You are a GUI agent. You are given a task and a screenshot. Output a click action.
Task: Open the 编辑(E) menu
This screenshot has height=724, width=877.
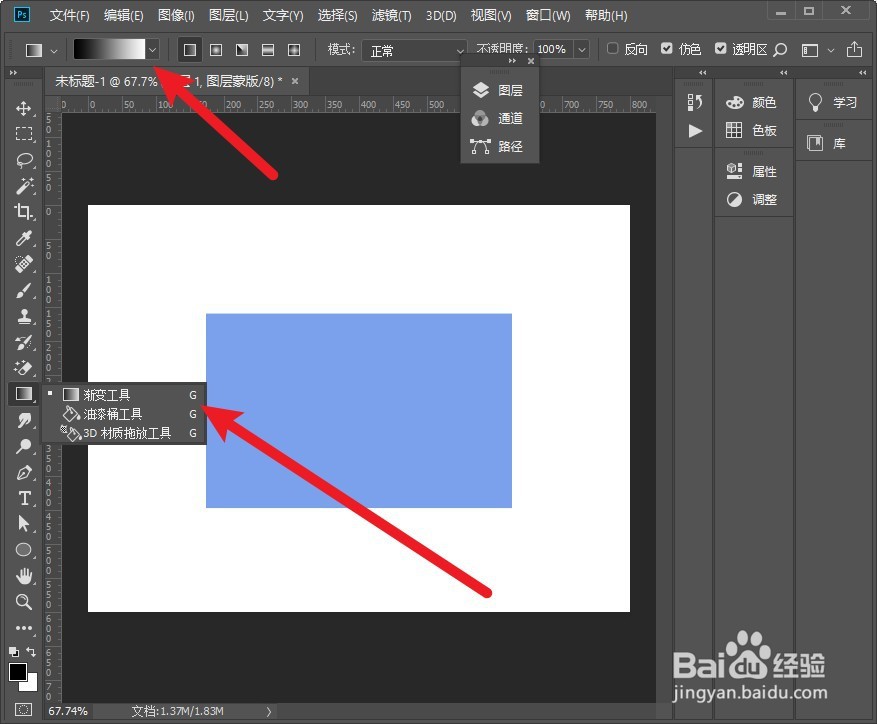[124, 15]
